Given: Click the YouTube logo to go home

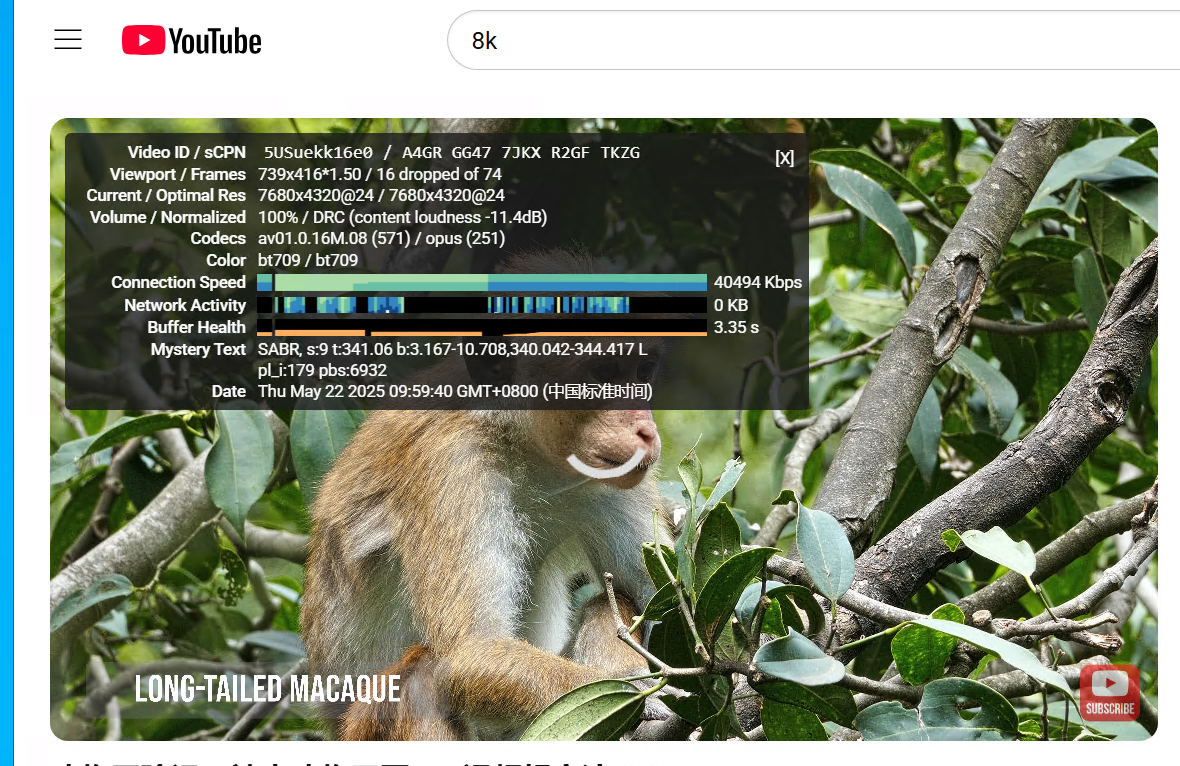Looking at the screenshot, I should coord(192,41).
